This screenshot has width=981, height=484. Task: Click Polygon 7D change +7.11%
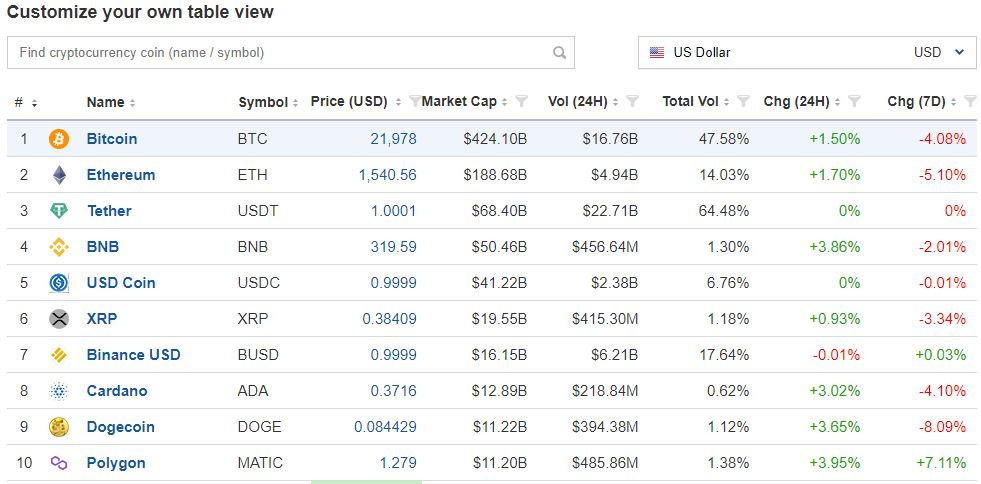(941, 463)
